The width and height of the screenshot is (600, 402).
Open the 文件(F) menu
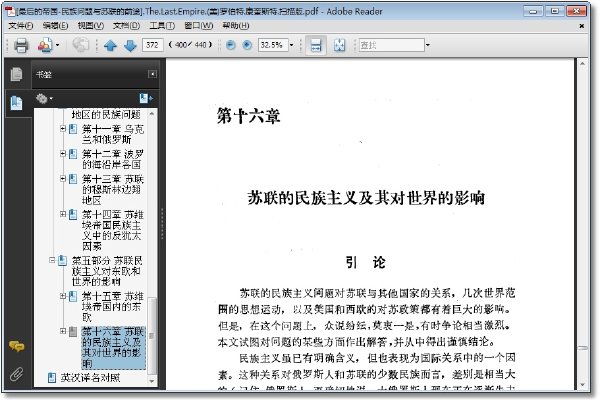click(x=20, y=26)
